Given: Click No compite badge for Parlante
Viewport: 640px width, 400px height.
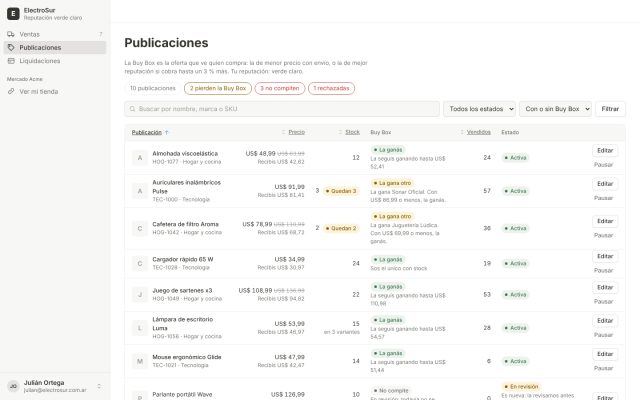Looking at the screenshot, I should (x=391, y=391).
